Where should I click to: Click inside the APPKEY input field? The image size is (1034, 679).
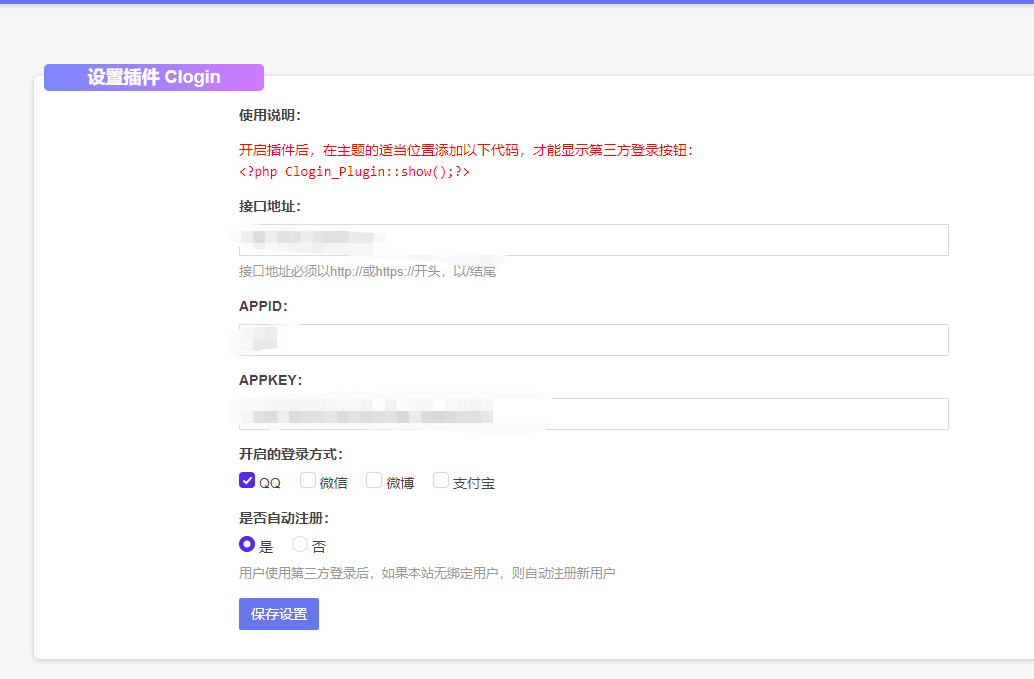(592, 414)
